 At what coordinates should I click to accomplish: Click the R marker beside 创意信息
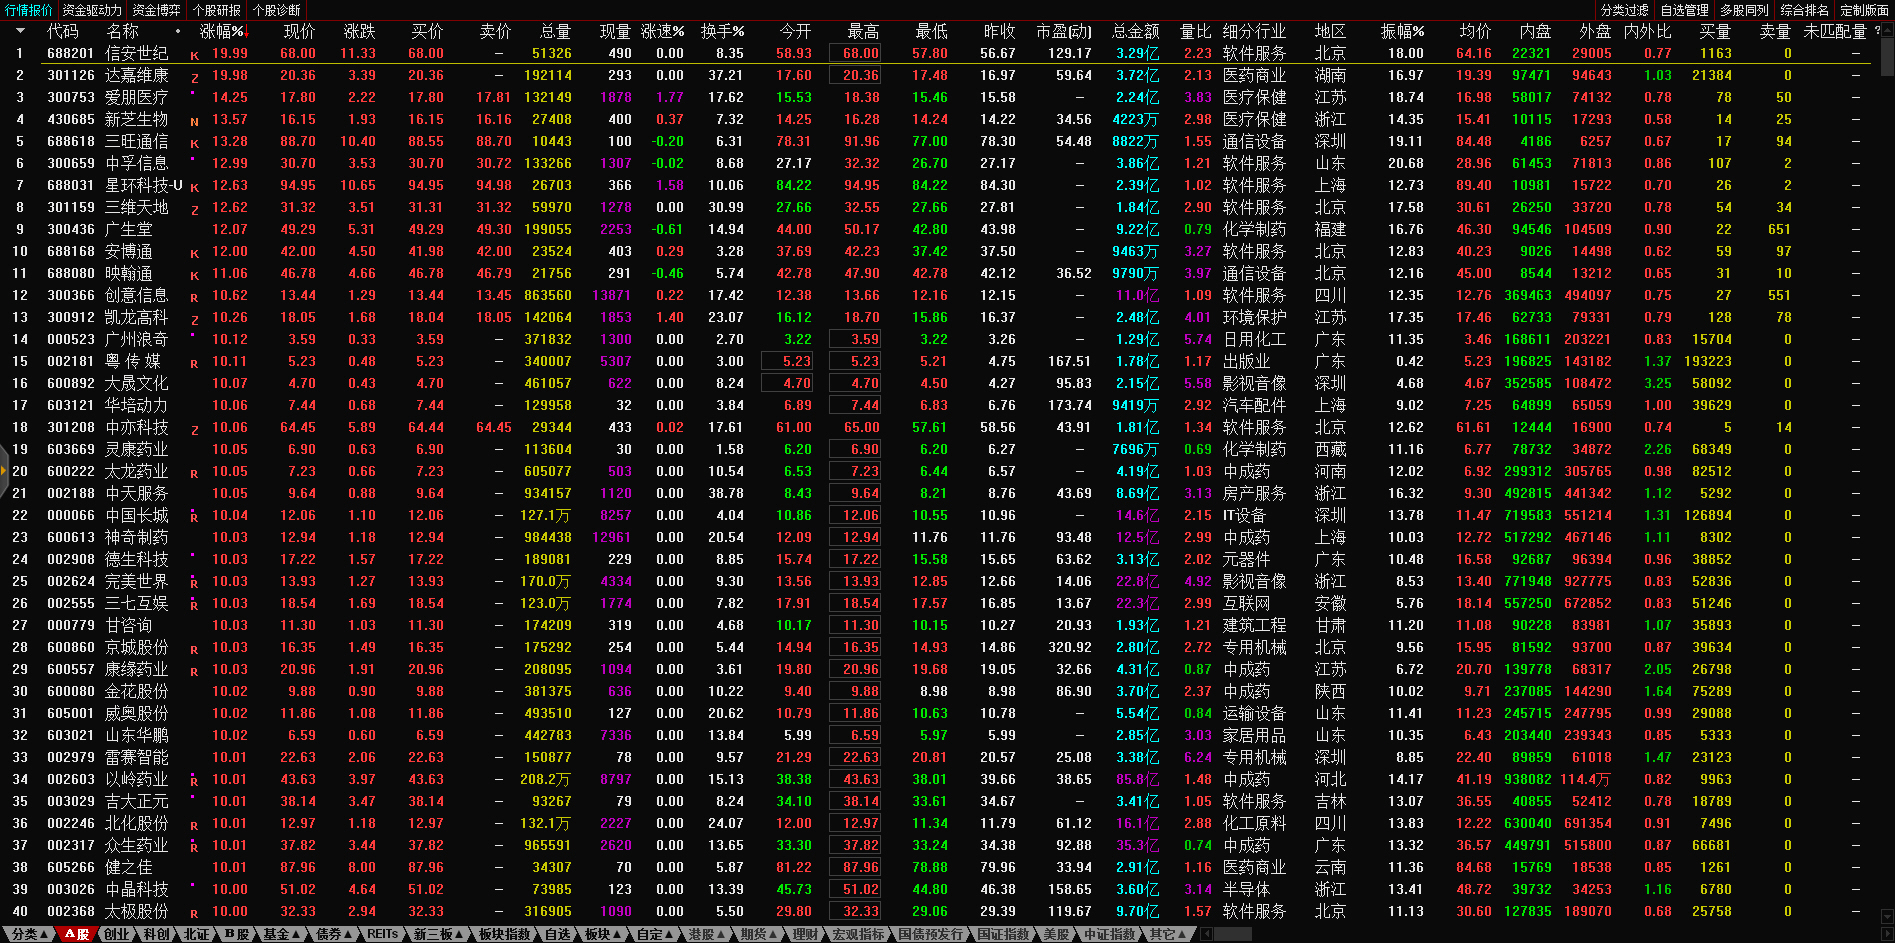click(194, 297)
